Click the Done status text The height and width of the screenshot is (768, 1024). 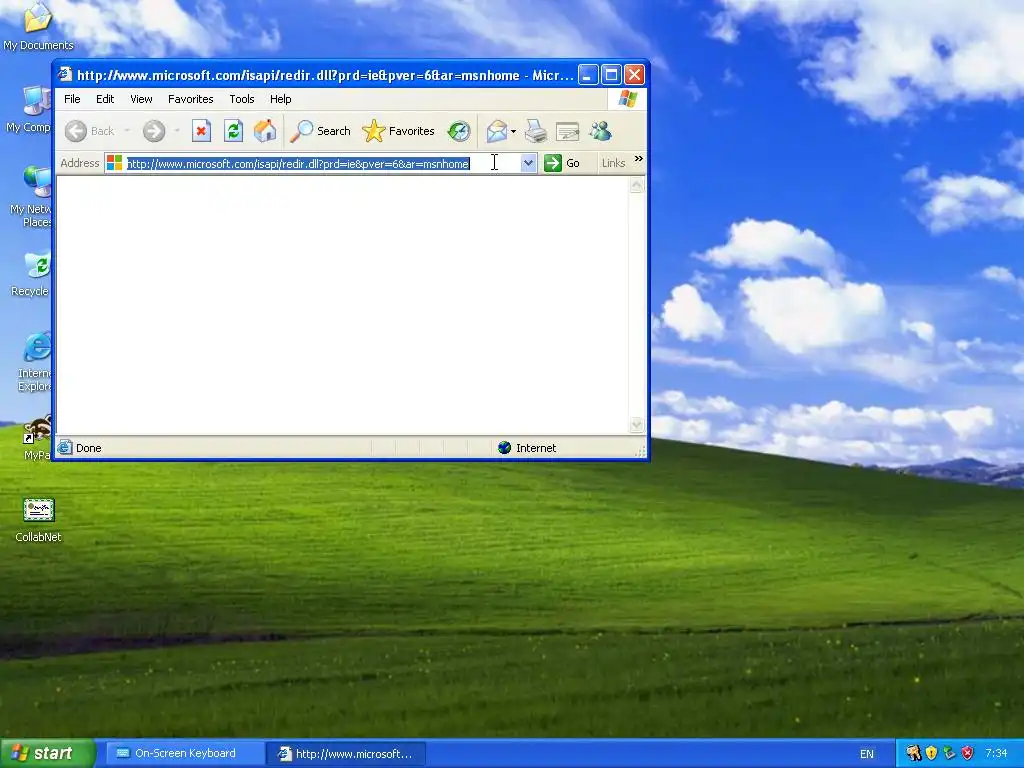click(88, 448)
